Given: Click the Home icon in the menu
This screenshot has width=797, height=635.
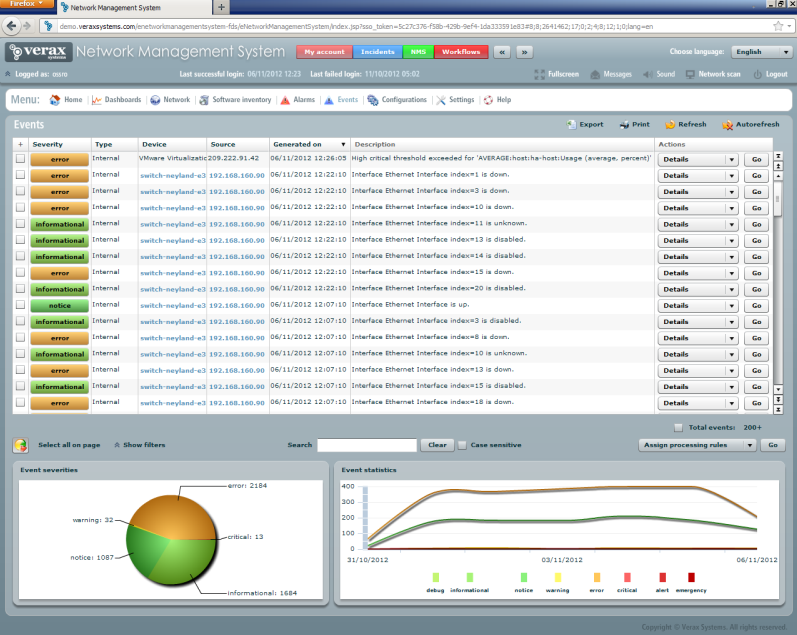Looking at the screenshot, I should point(54,100).
